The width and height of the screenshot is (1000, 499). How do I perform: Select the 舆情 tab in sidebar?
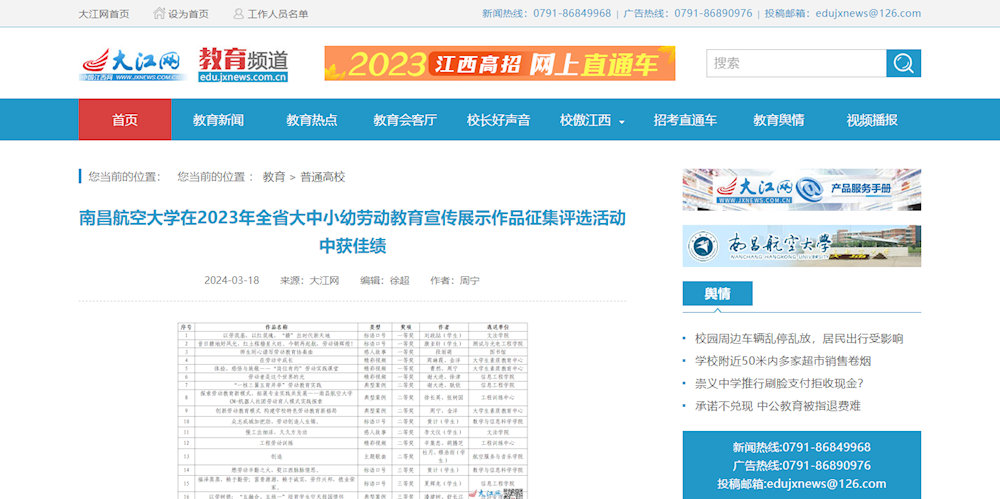(x=717, y=294)
